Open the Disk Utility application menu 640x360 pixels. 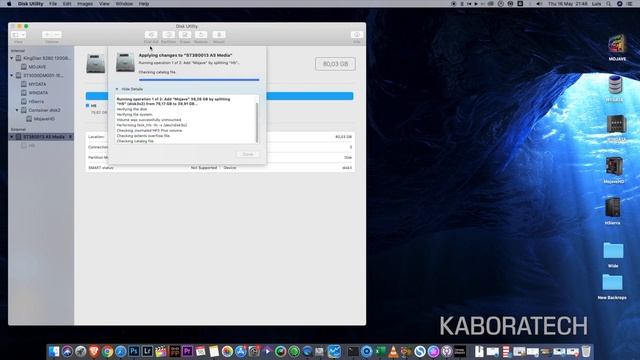pos(30,4)
